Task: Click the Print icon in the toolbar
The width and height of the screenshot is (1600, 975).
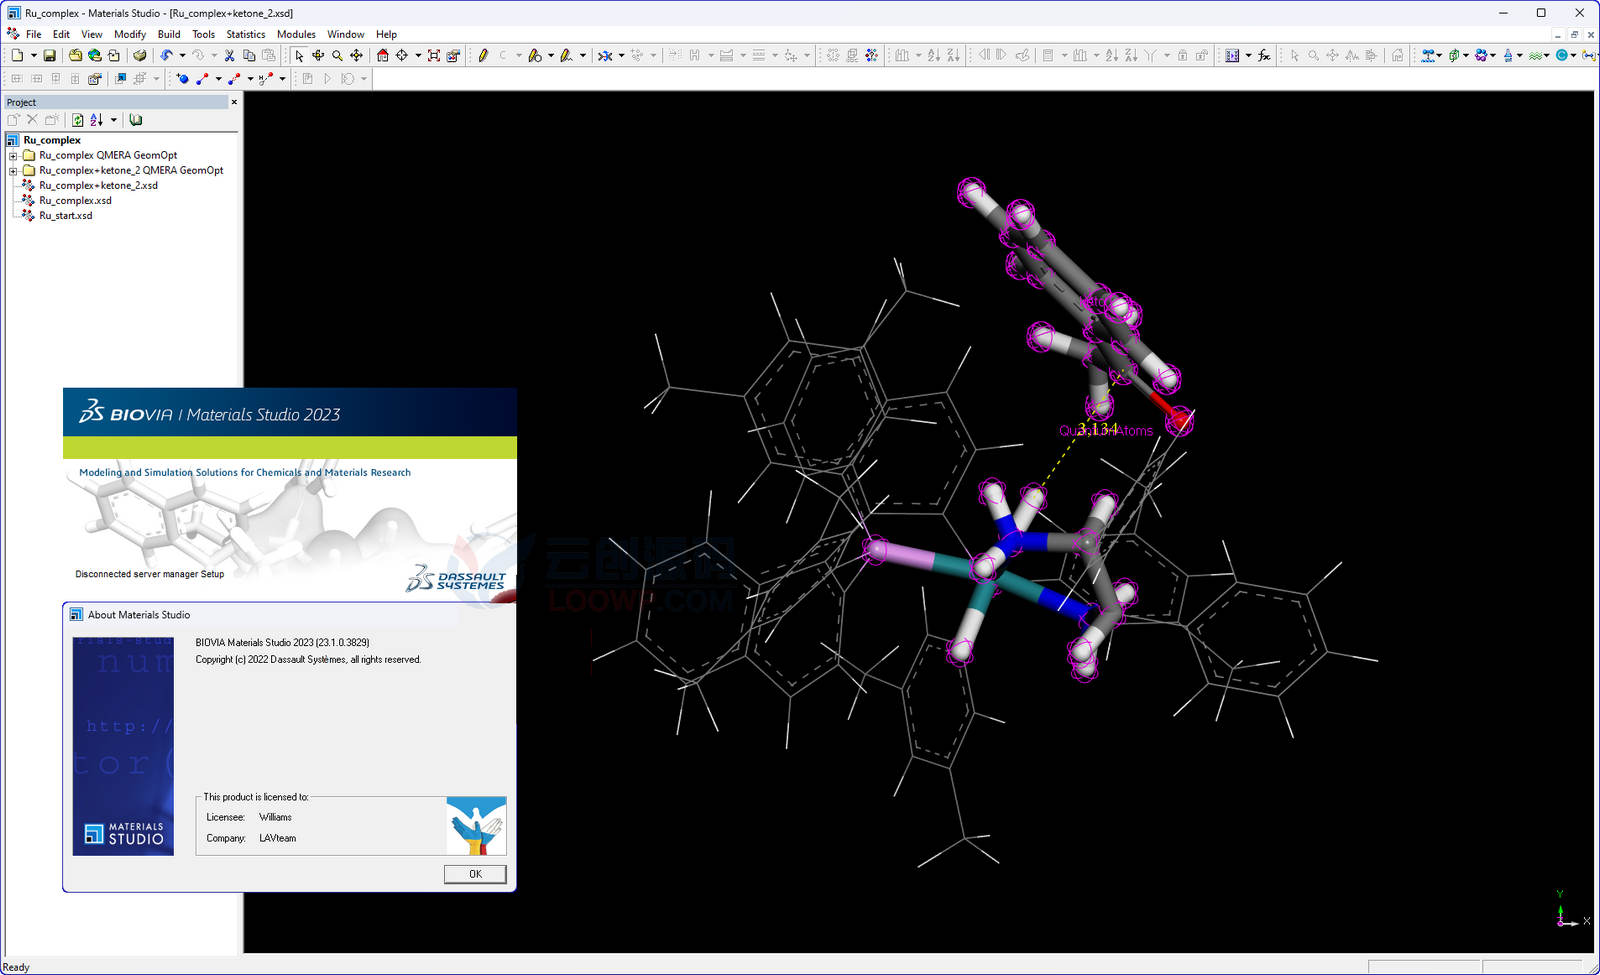Action: point(139,56)
